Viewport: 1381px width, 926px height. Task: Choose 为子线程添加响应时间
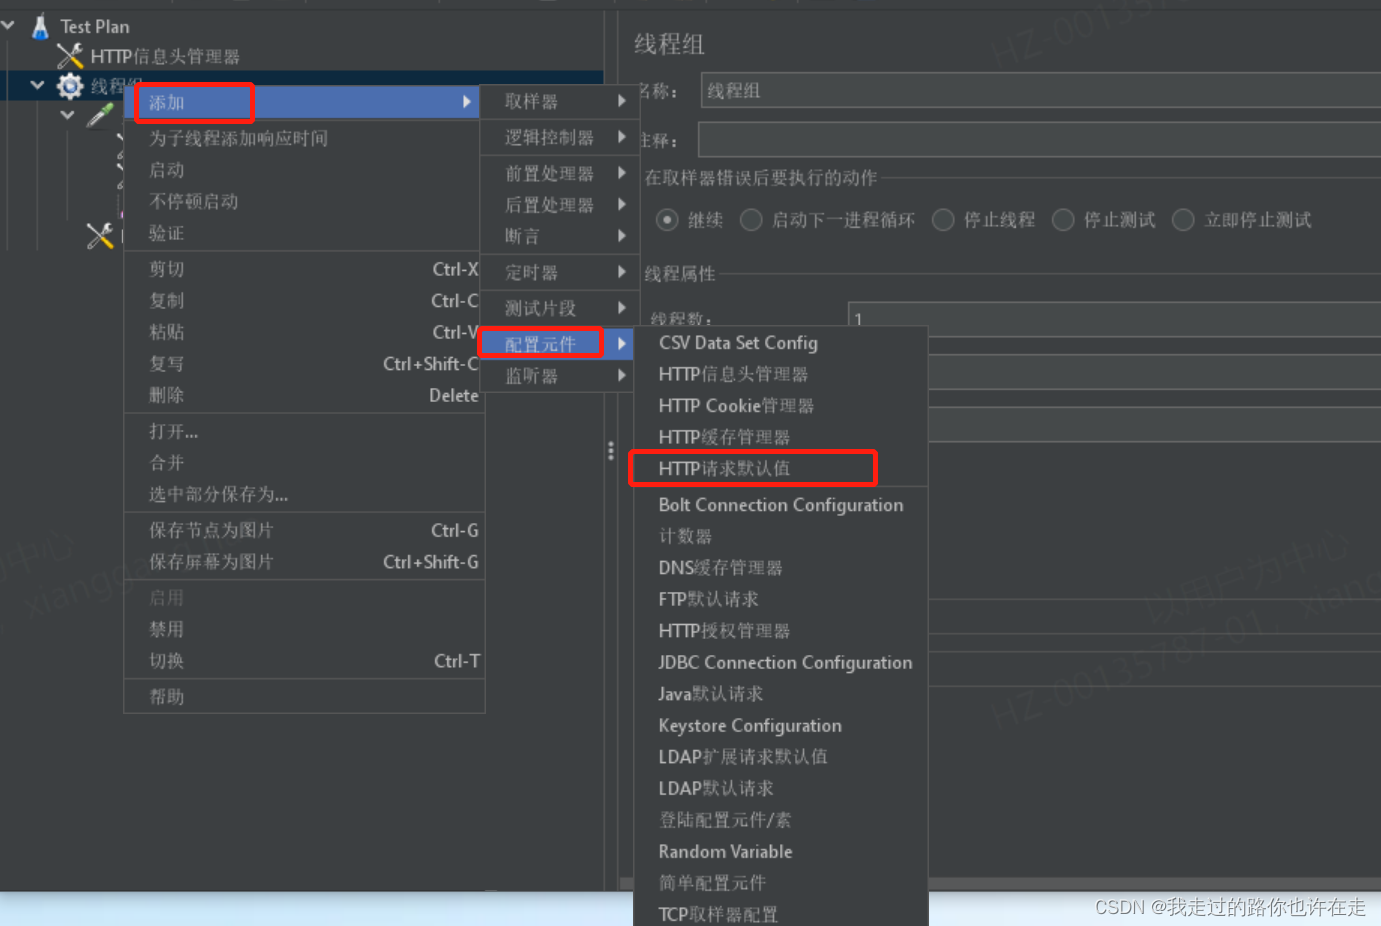(x=304, y=138)
